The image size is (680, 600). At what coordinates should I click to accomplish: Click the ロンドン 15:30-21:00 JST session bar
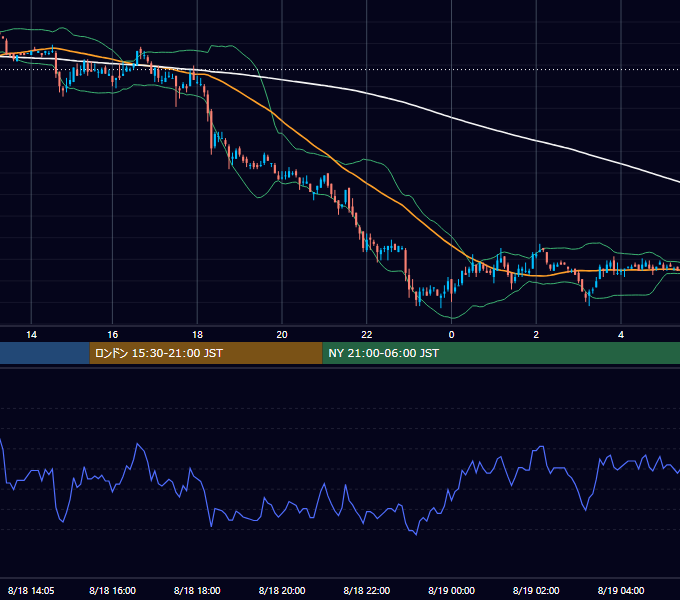(x=206, y=353)
